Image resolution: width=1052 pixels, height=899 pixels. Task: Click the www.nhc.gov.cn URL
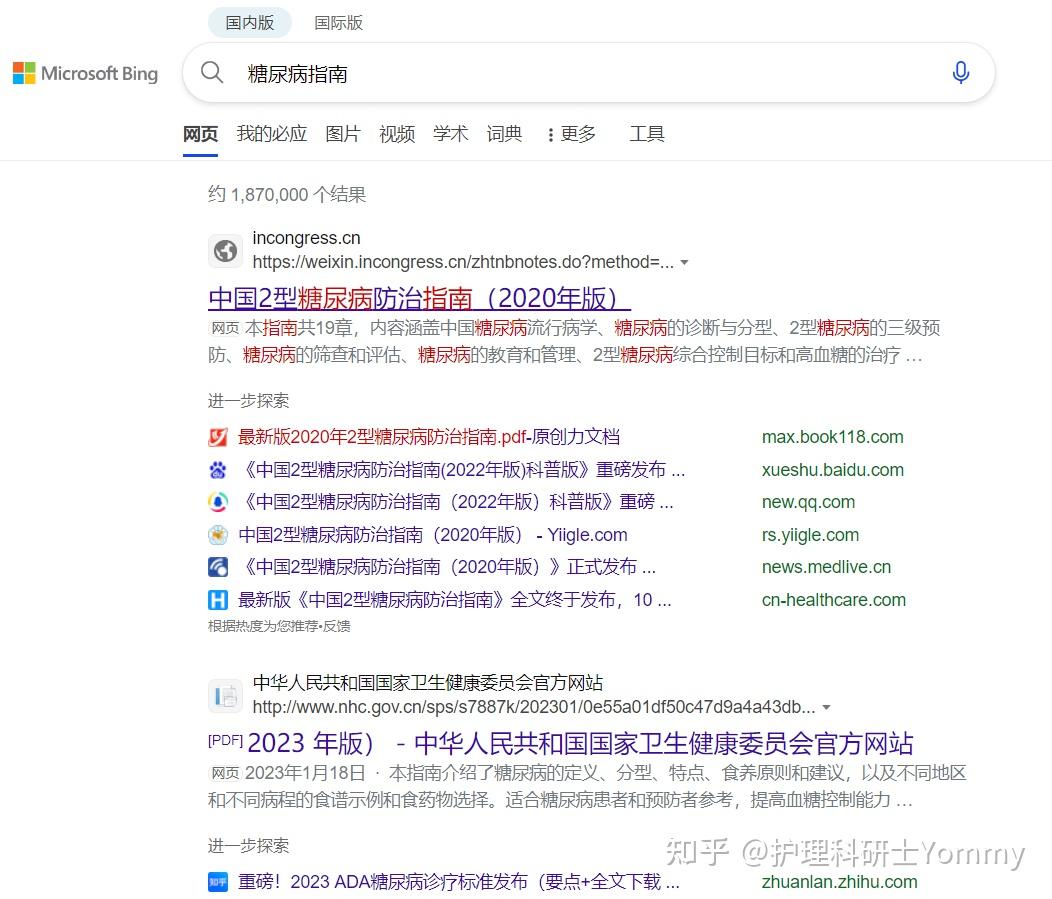pos(534,707)
